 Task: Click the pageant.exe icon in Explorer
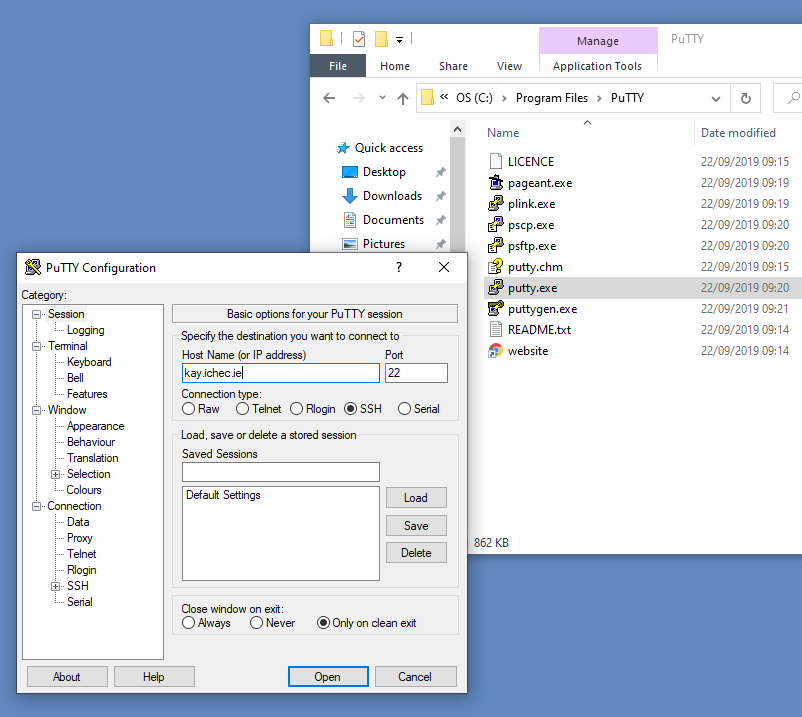[495, 183]
